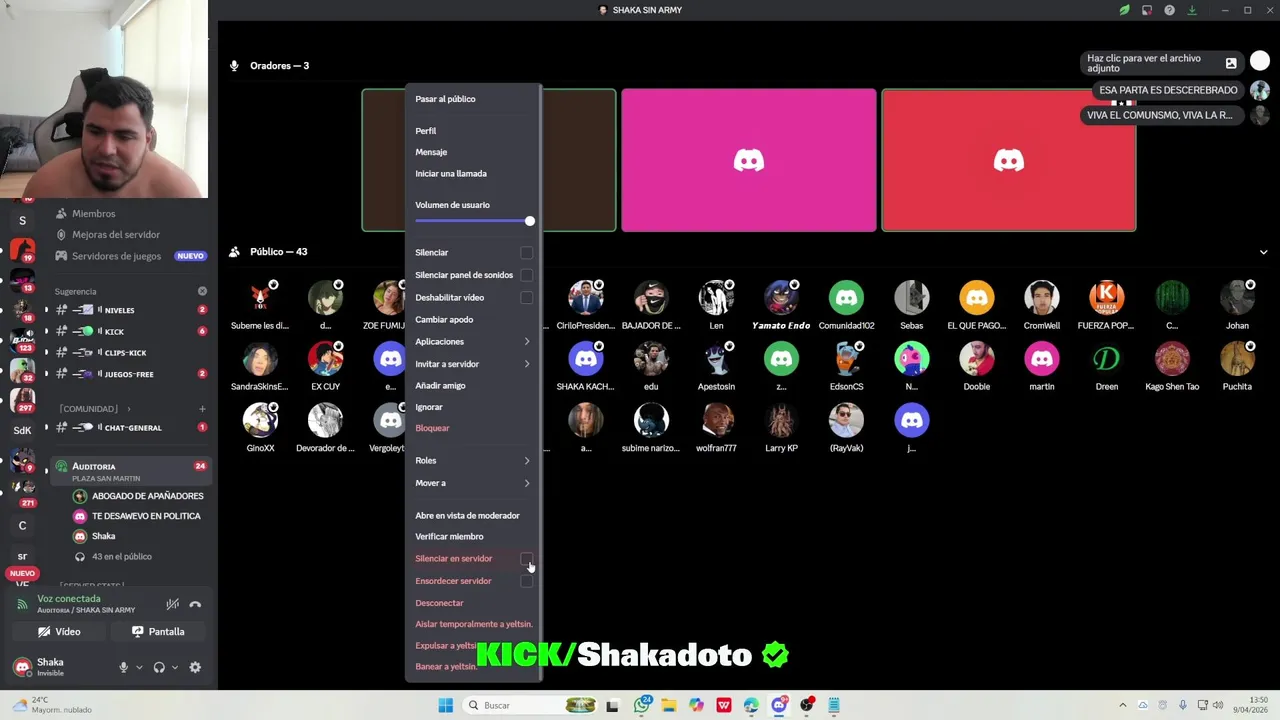Open the Miembros list link

pyautogui.click(x=93, y=213)
